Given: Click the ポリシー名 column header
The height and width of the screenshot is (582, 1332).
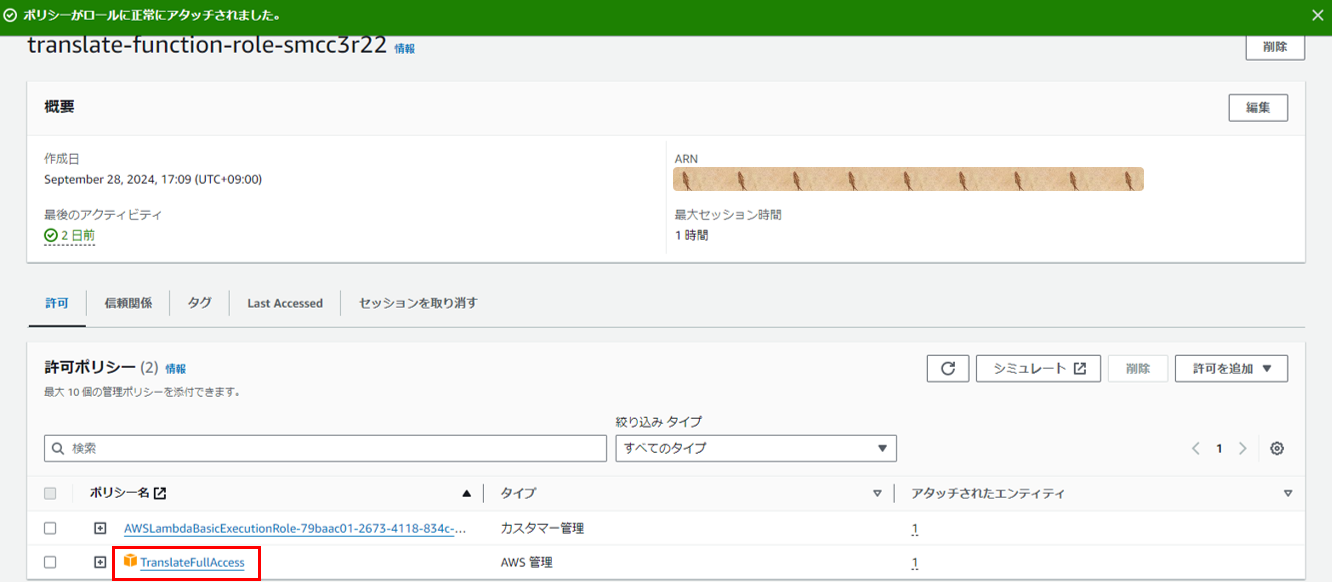Looking at the screenshot, I should (x=119, y=493).
